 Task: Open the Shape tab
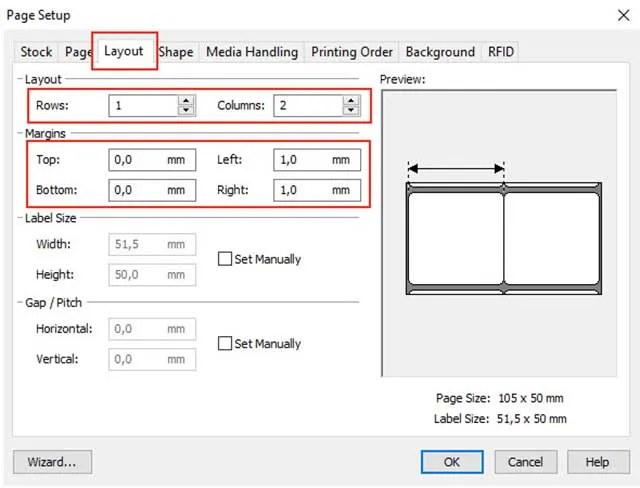176,52
